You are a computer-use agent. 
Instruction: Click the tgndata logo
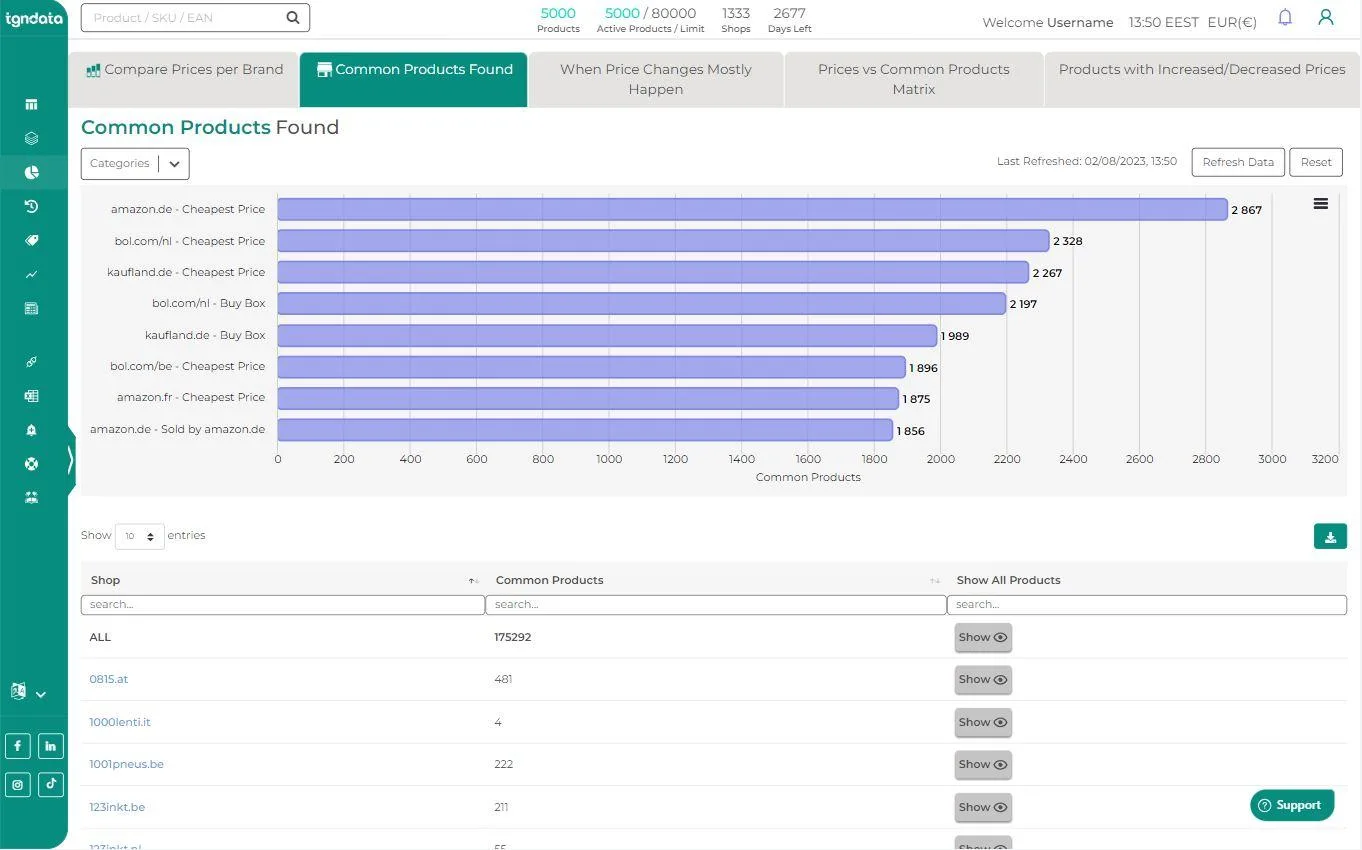coord(32,18)
